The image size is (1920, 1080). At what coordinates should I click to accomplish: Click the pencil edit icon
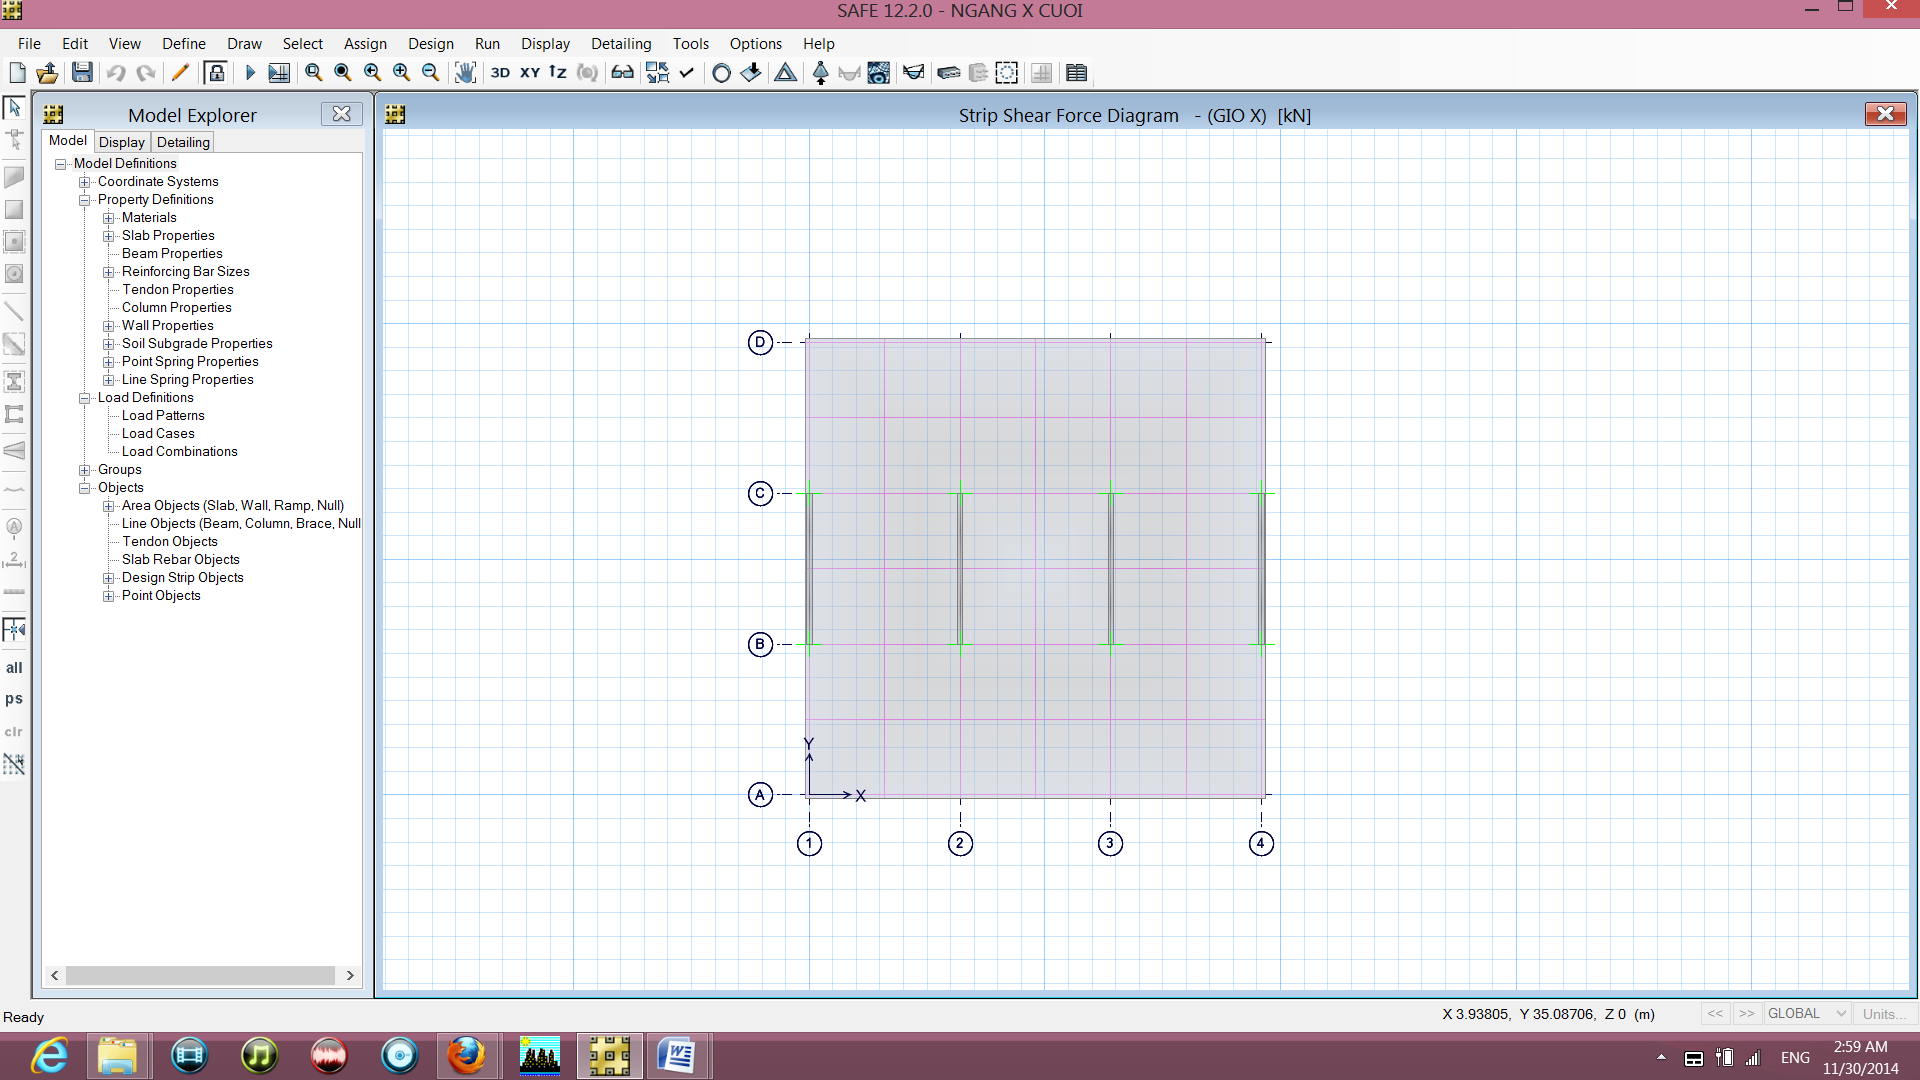tap(180, 72)
